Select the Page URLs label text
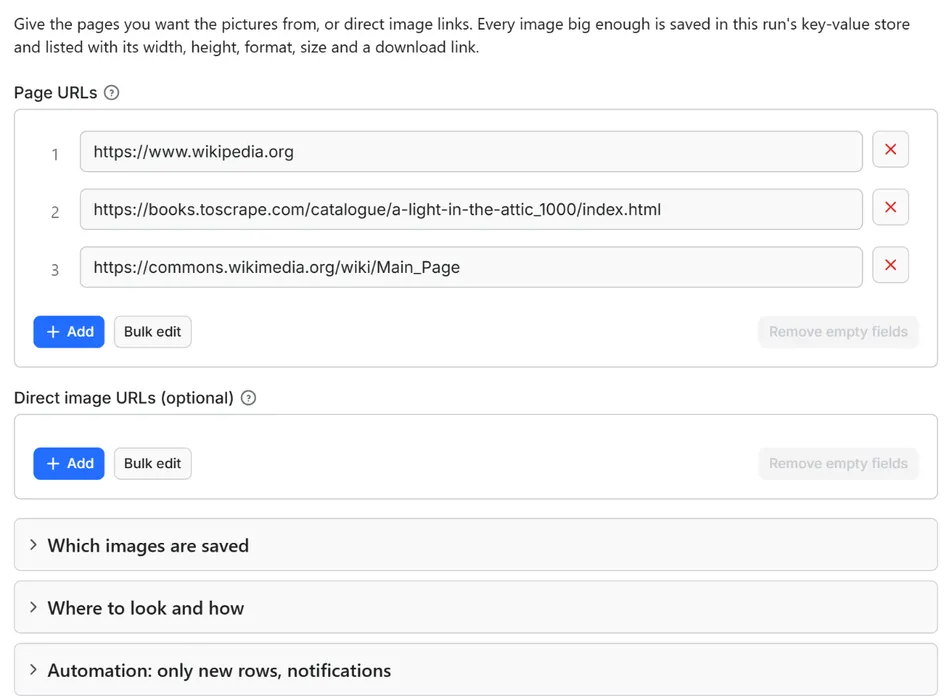The height and width of the screenshot is (696, 952). pyautogui.click(x=55, y=93)
